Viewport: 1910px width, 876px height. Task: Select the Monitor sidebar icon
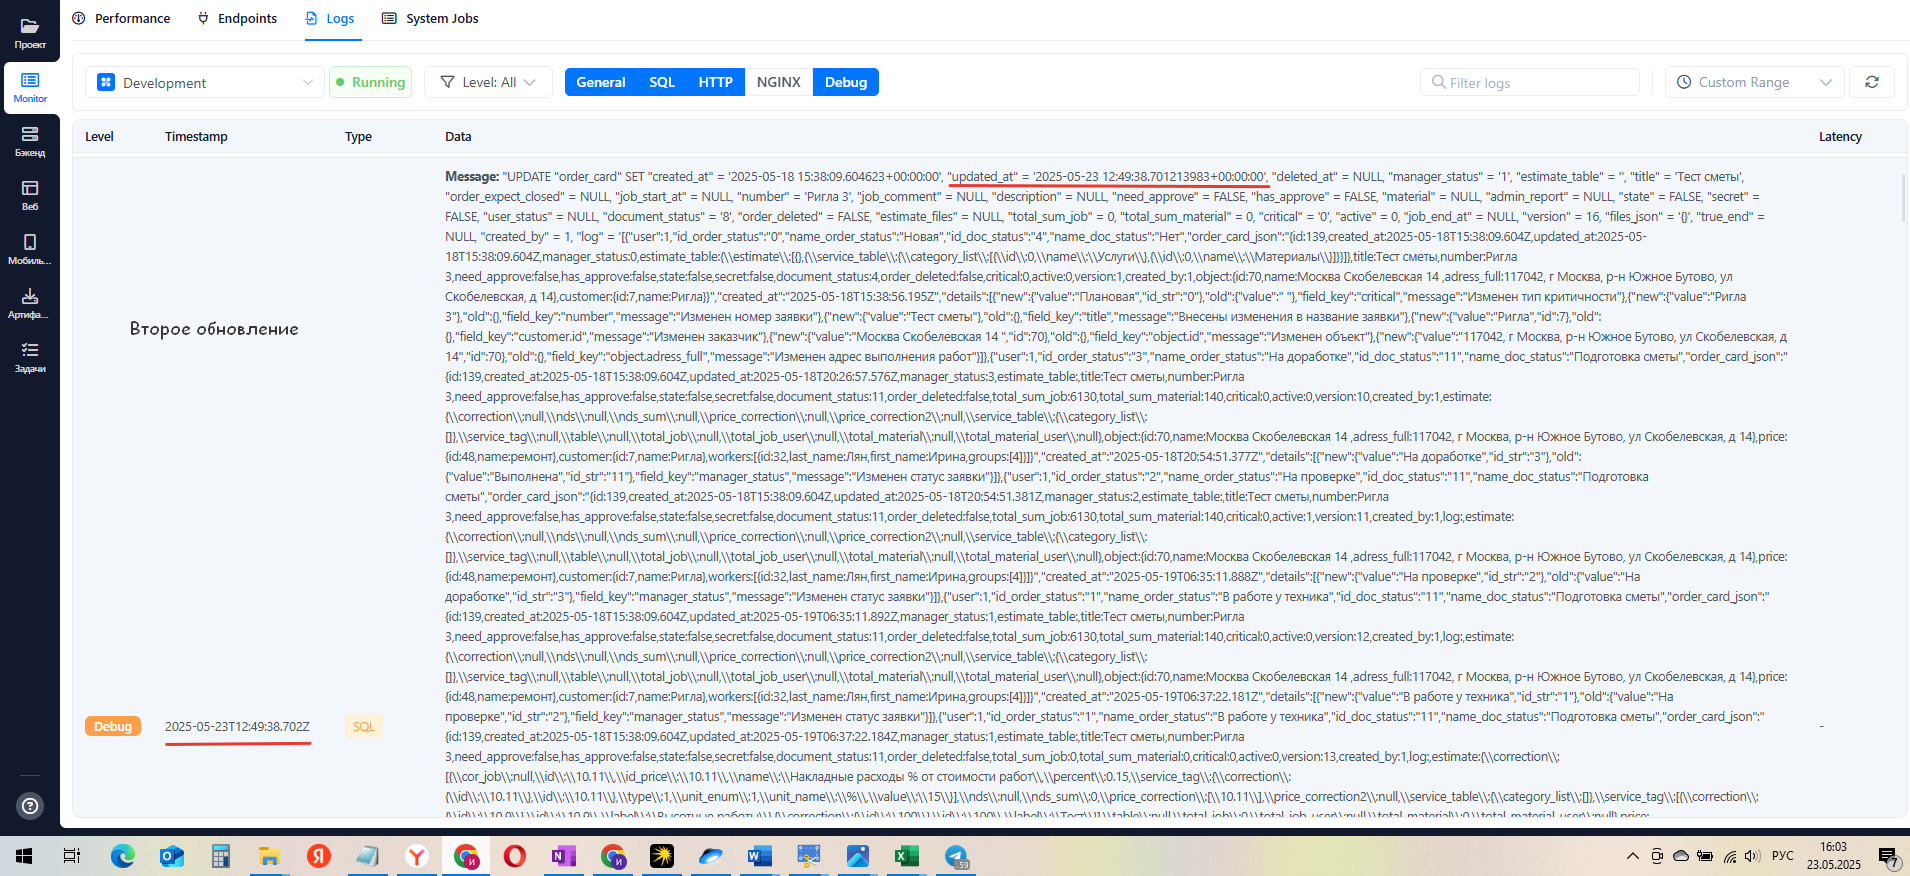30,87
